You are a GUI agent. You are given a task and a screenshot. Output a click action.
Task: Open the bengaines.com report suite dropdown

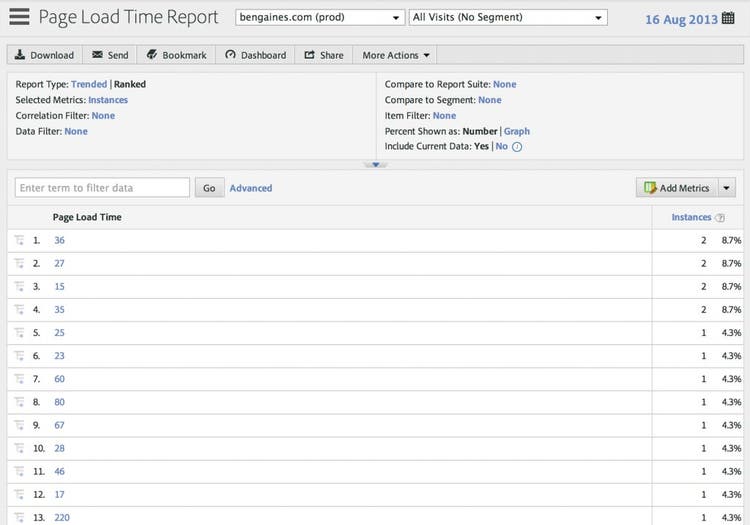coord(320,18)
